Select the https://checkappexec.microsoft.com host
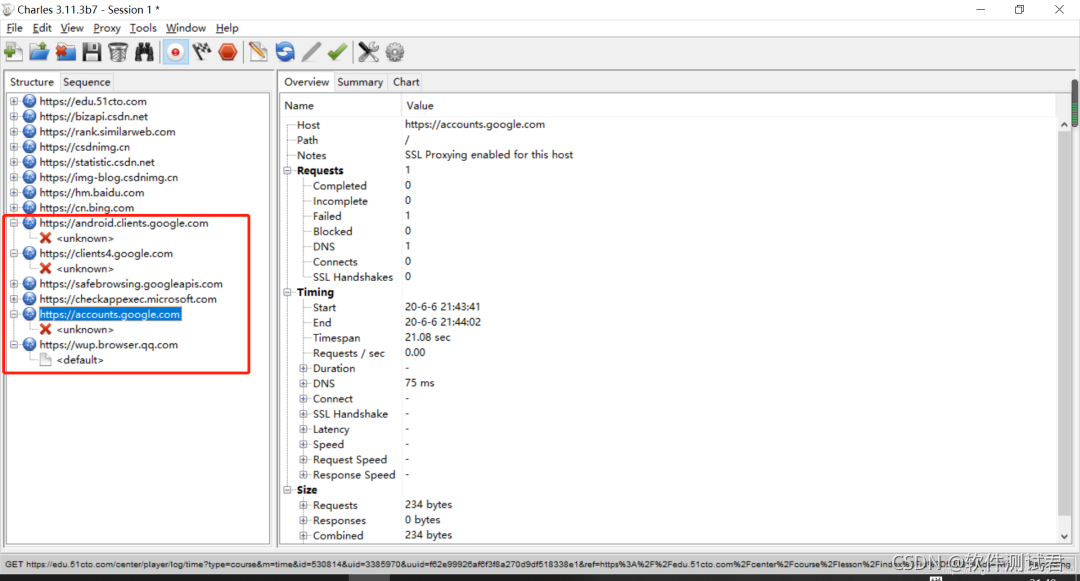The image size is (1080, 581). (x=128, y=299)
